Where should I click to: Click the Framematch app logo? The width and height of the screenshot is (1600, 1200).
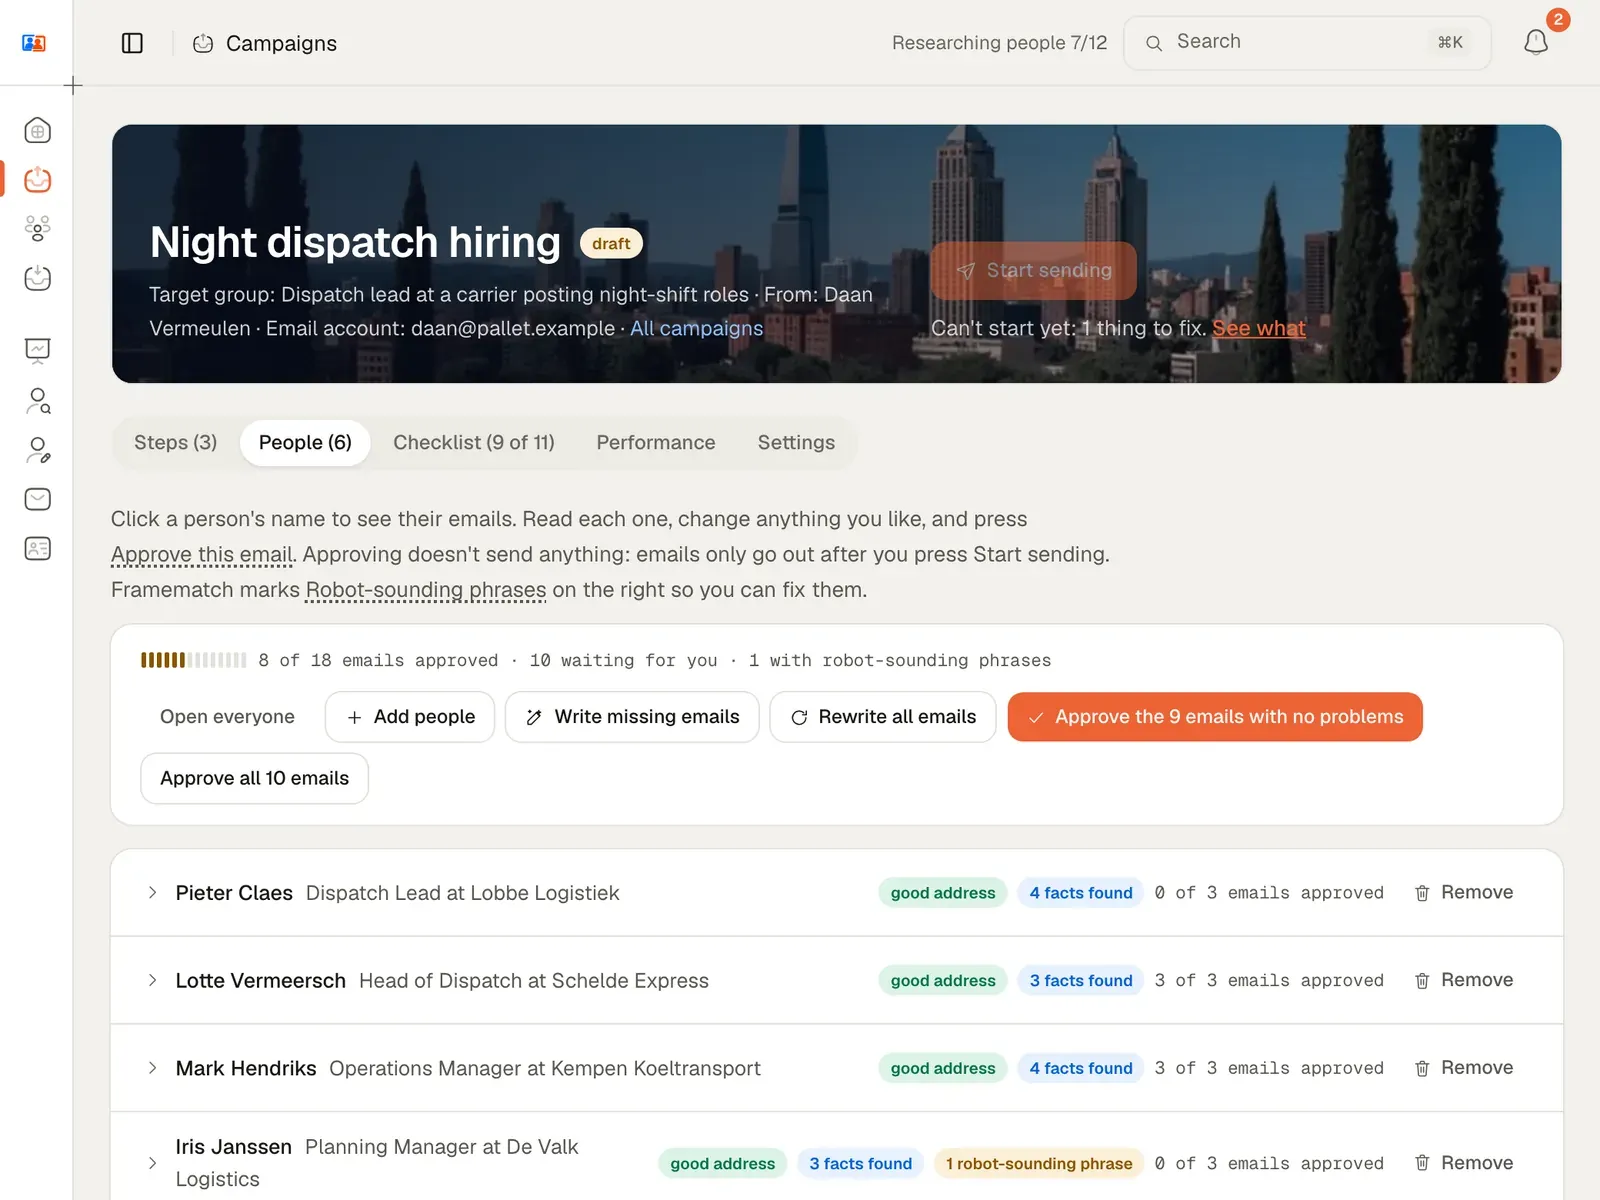click(x=34, y=43)
